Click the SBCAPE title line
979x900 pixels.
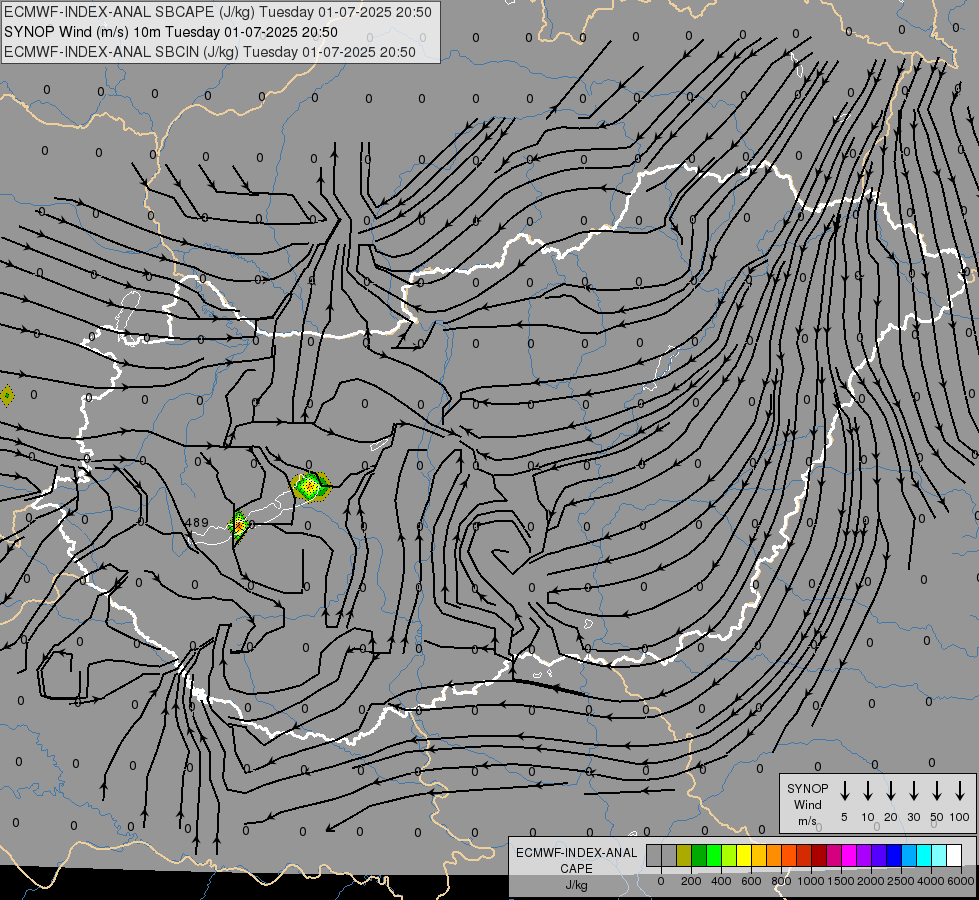[x=217, y=12]
